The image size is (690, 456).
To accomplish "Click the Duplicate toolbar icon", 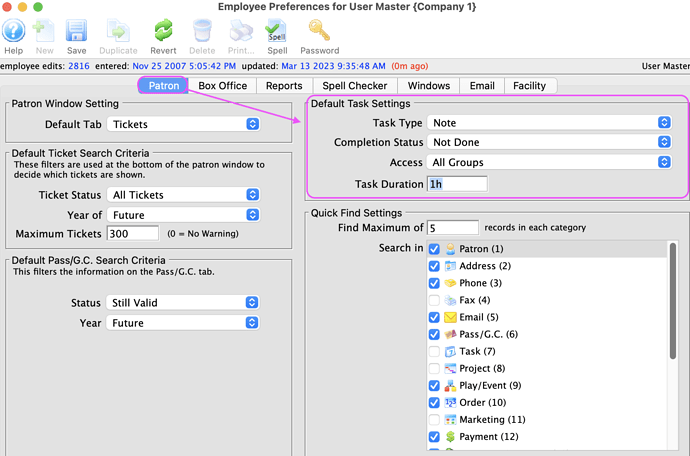I will click(x=118, y=31).
